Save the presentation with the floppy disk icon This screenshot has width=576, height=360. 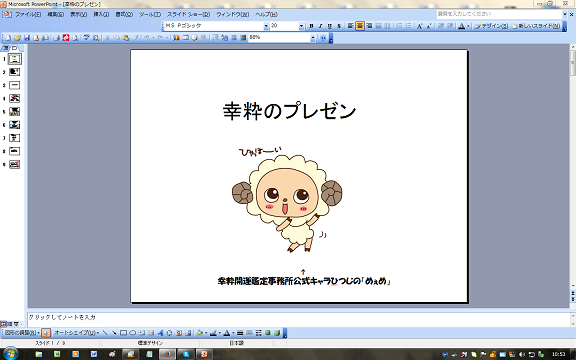26,37
